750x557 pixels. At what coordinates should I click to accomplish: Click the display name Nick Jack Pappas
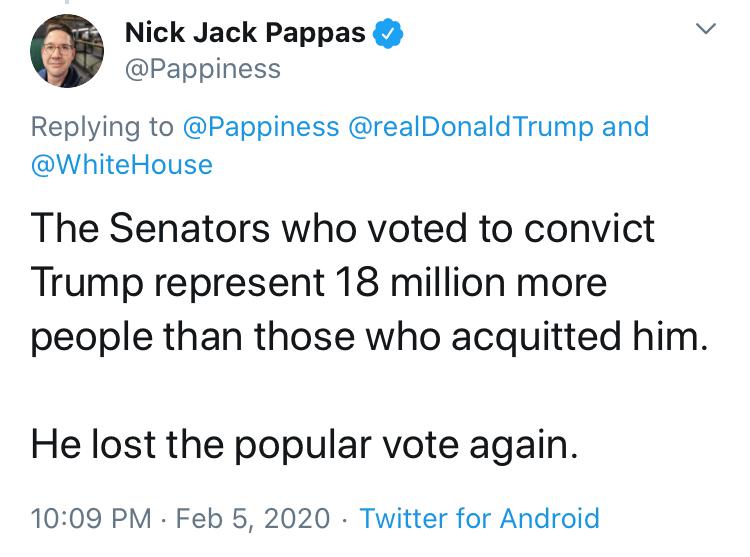[x=246, y=34]
